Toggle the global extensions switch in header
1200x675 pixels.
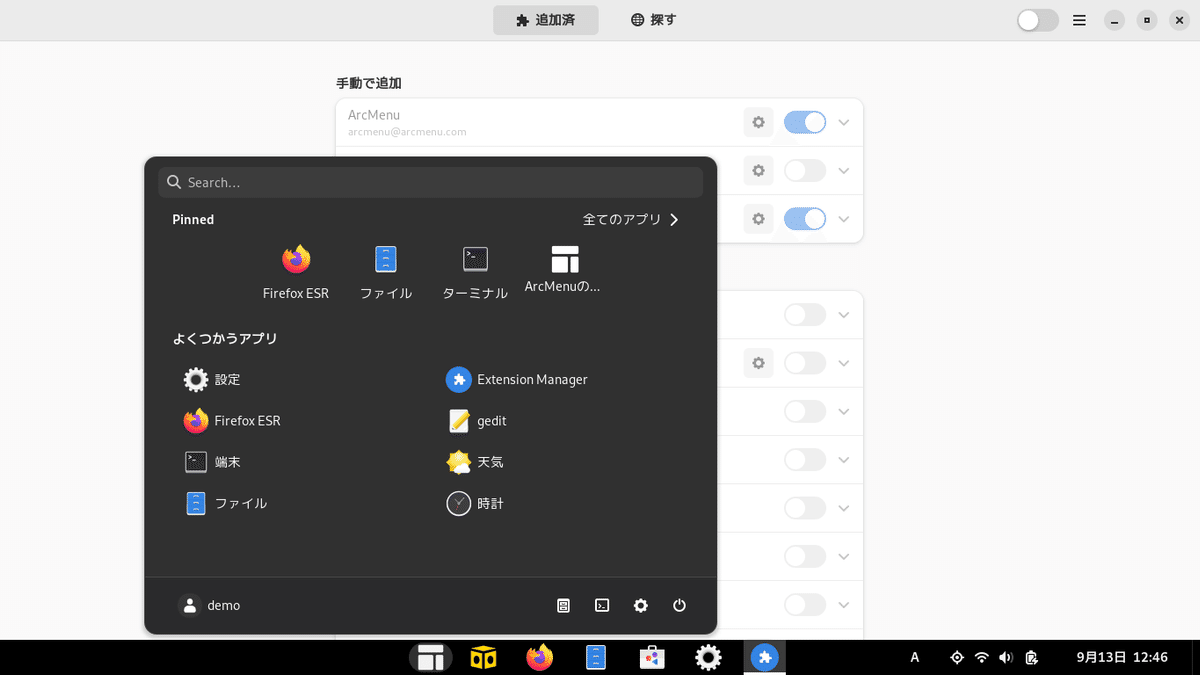click(1038, 20)
